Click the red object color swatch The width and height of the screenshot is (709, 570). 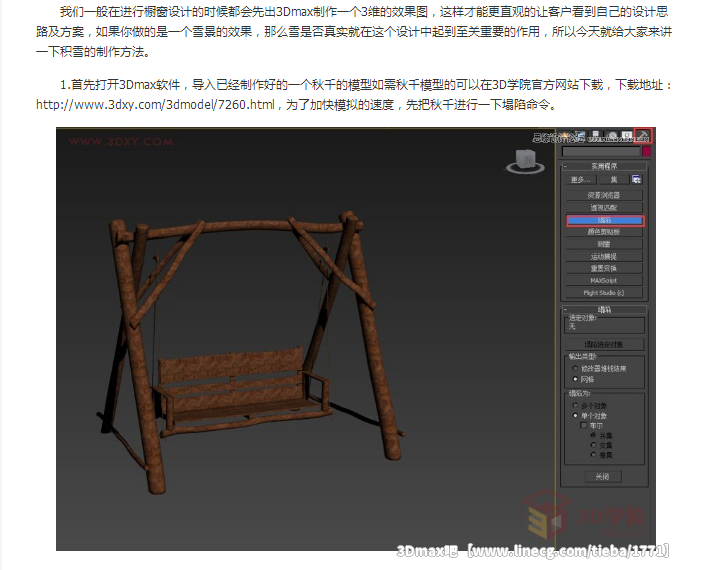coord(646,151)
